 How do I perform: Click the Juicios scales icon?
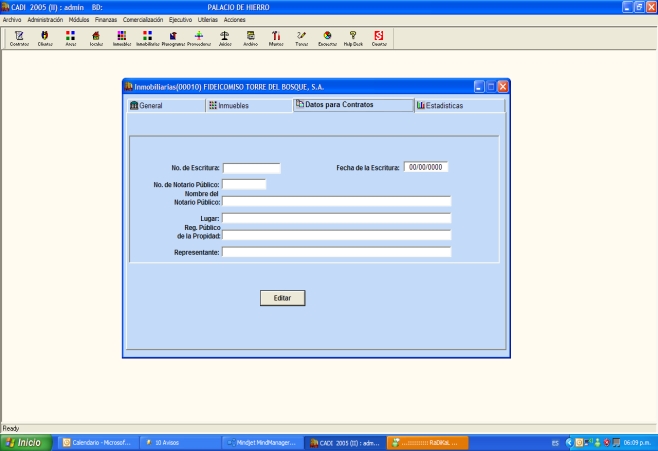pyautogui.click(x=224, y=38)
